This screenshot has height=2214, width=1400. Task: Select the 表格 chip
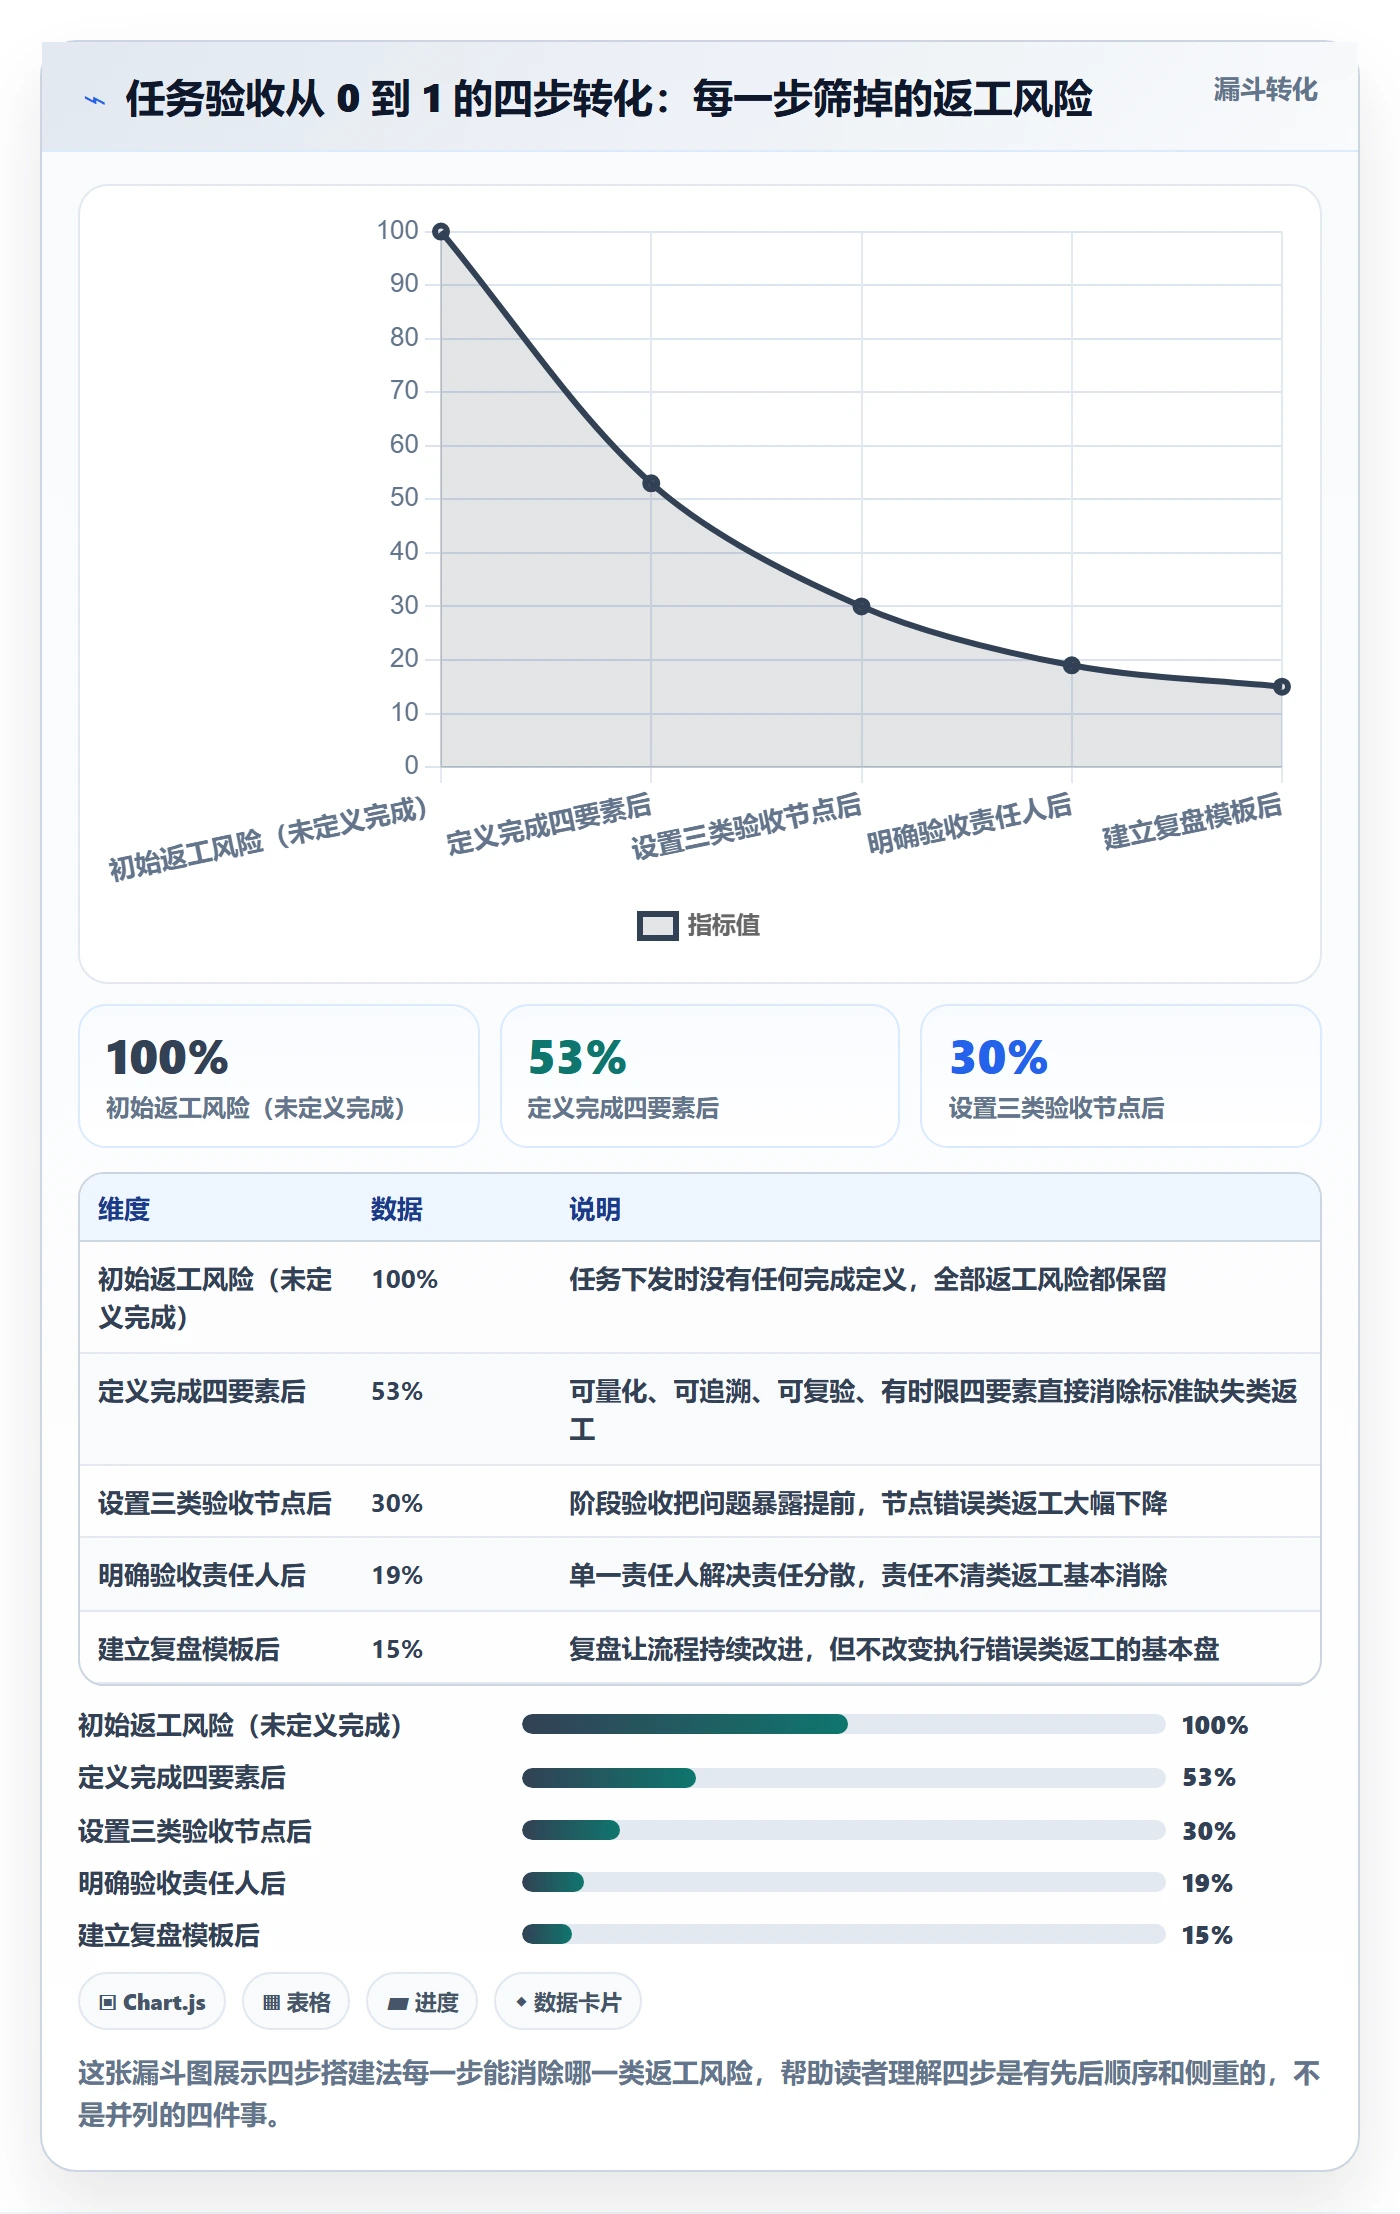click(296, 2002)
